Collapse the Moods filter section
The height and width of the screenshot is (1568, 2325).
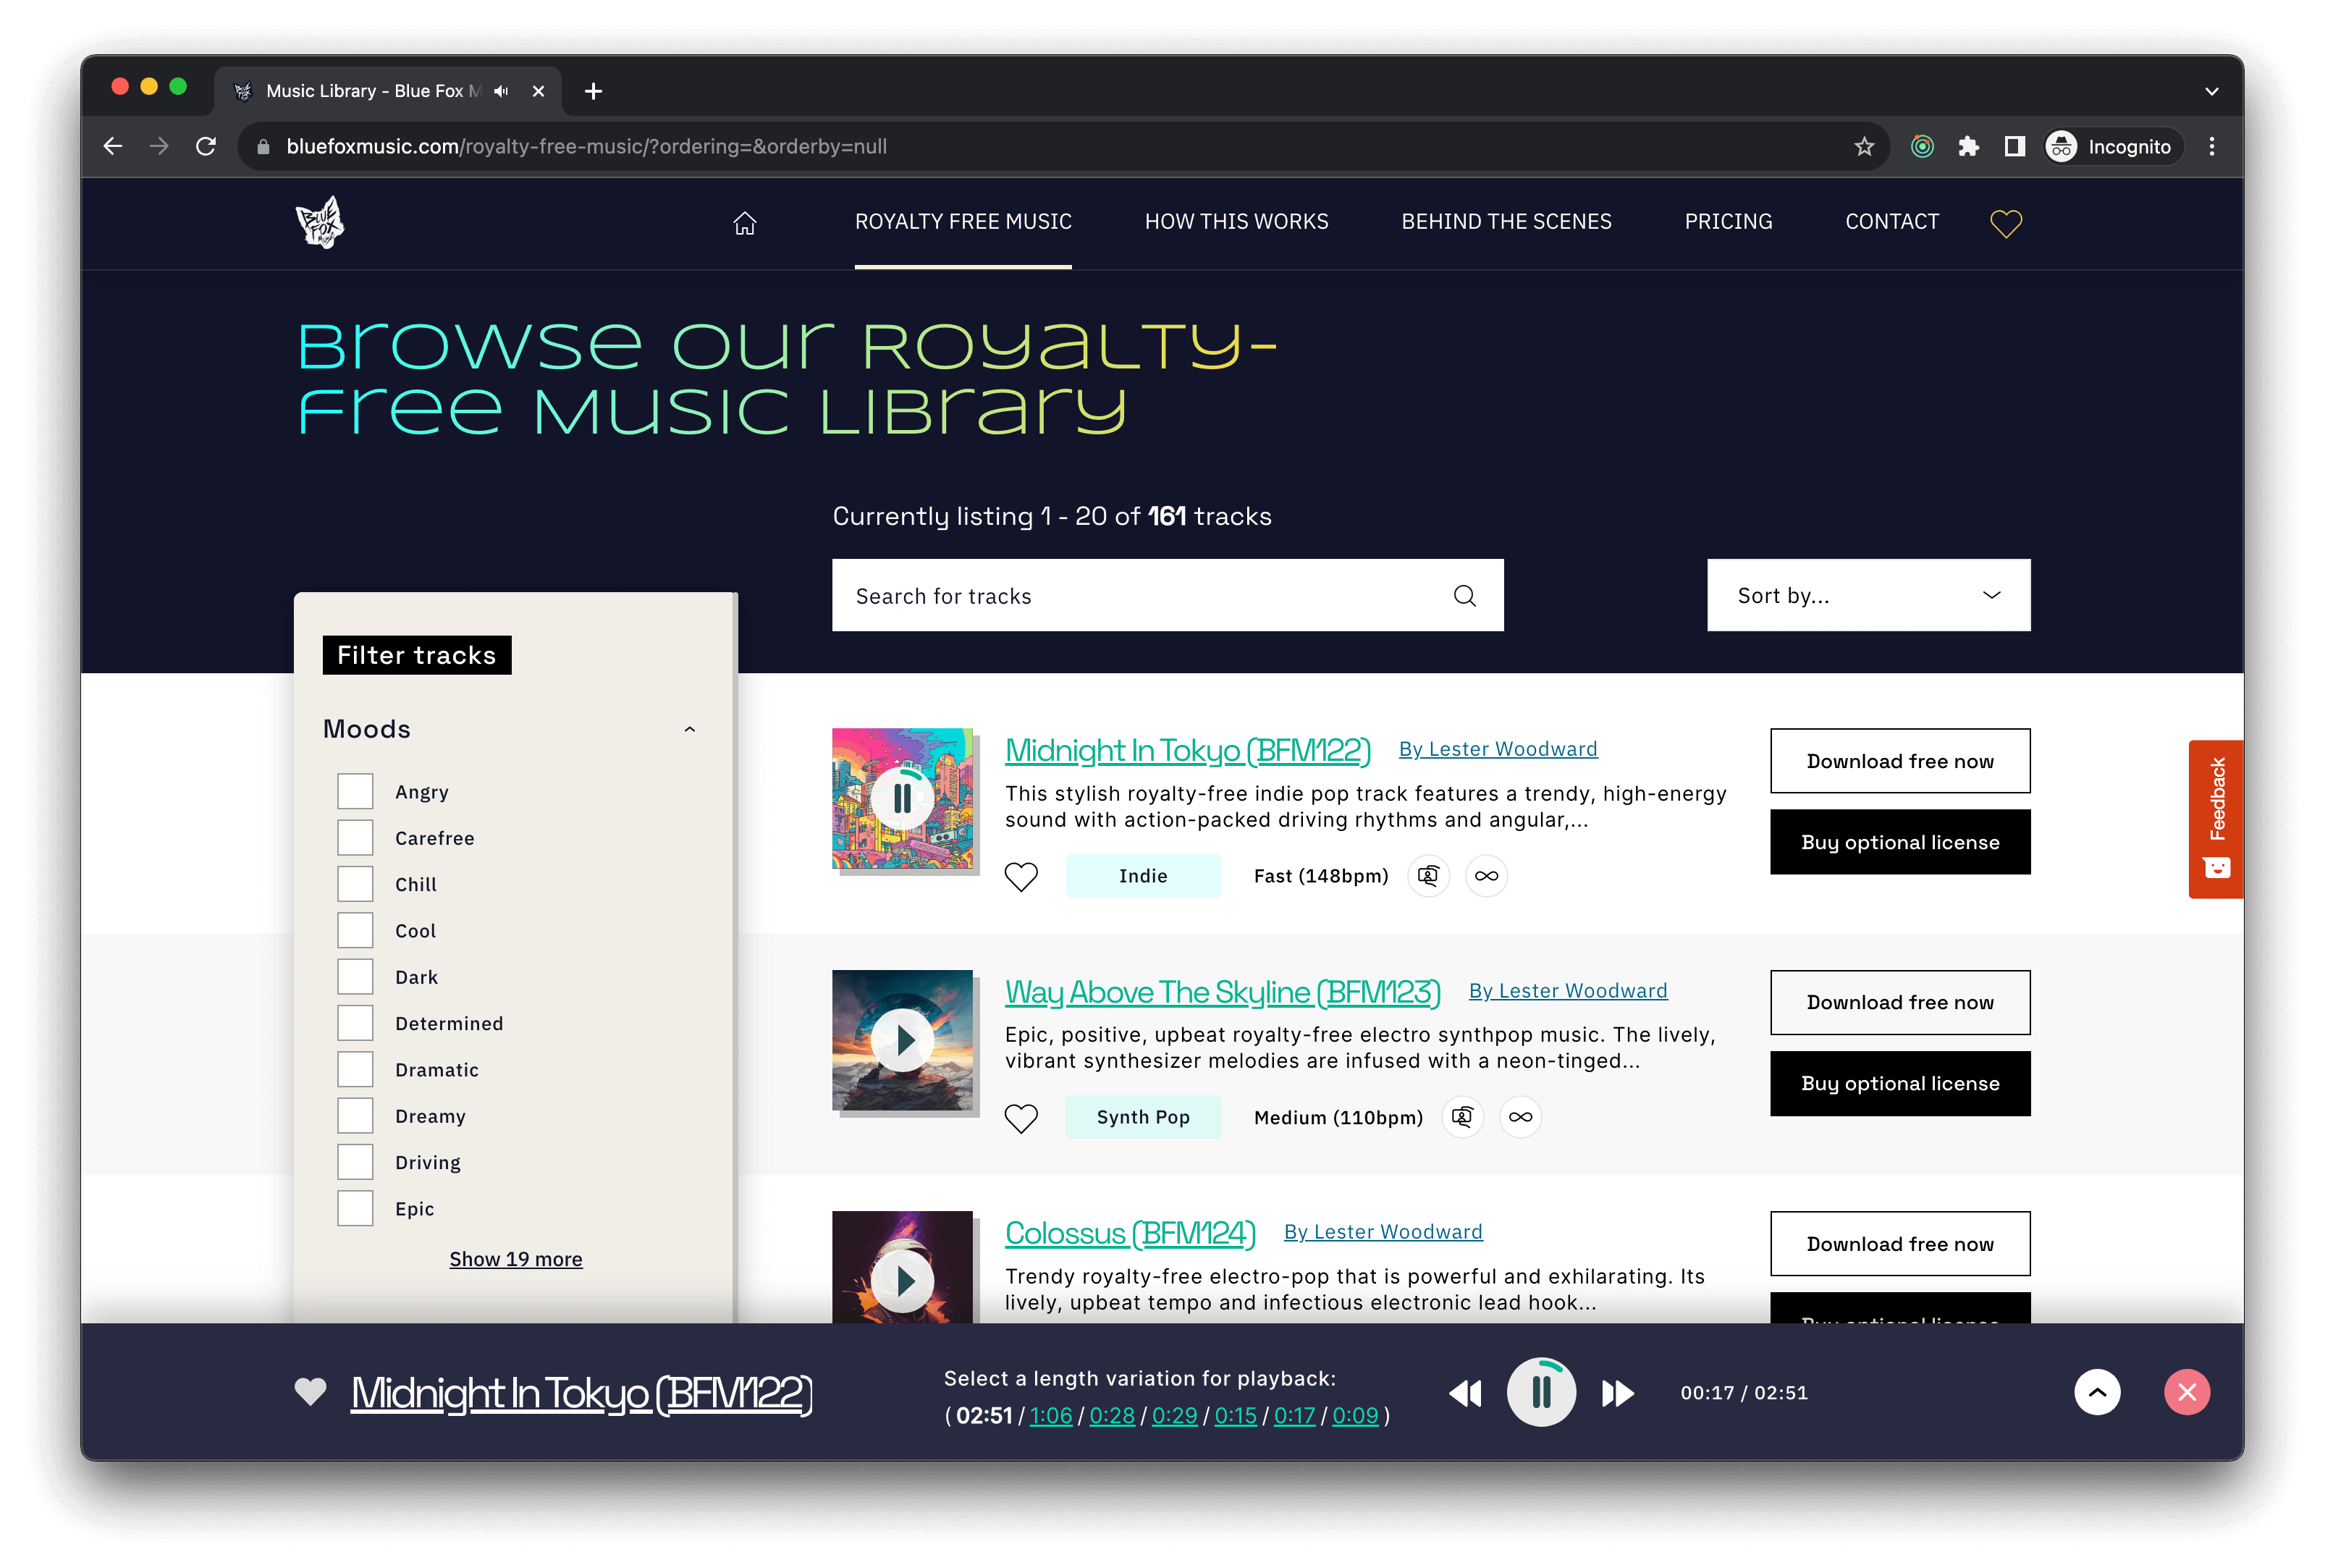coord(689,729)
